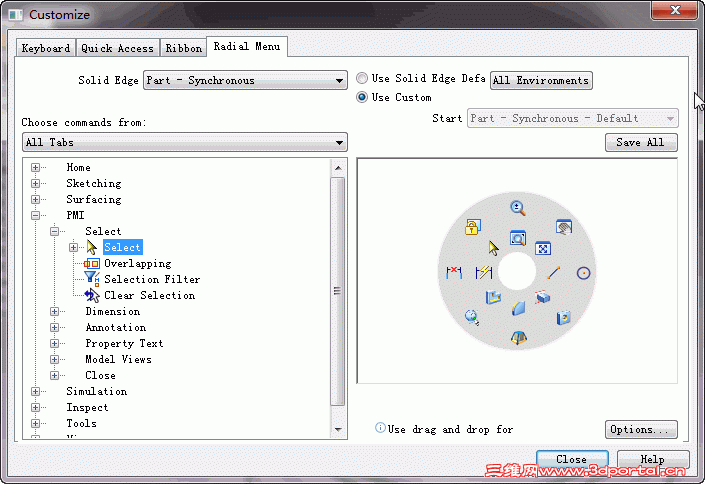Select the Clear Selection command text
This screenshot has height=484, width=705.
point(150,296)
